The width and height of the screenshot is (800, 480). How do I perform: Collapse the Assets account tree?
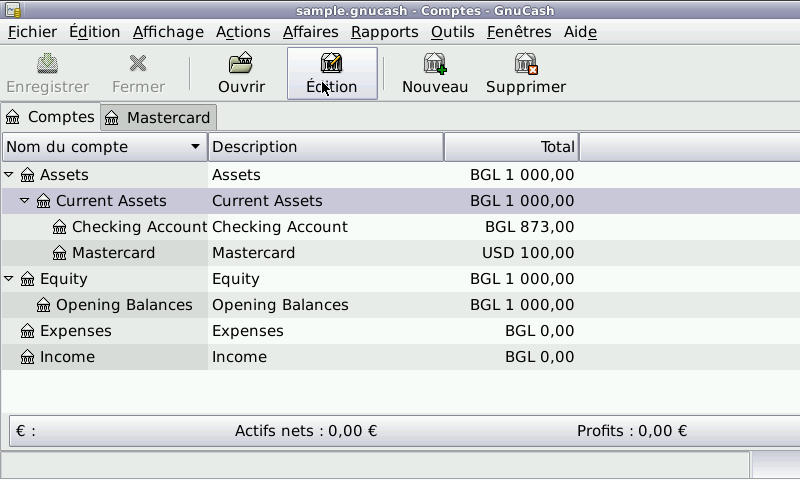pyautogui.click(x=9, y=175)
